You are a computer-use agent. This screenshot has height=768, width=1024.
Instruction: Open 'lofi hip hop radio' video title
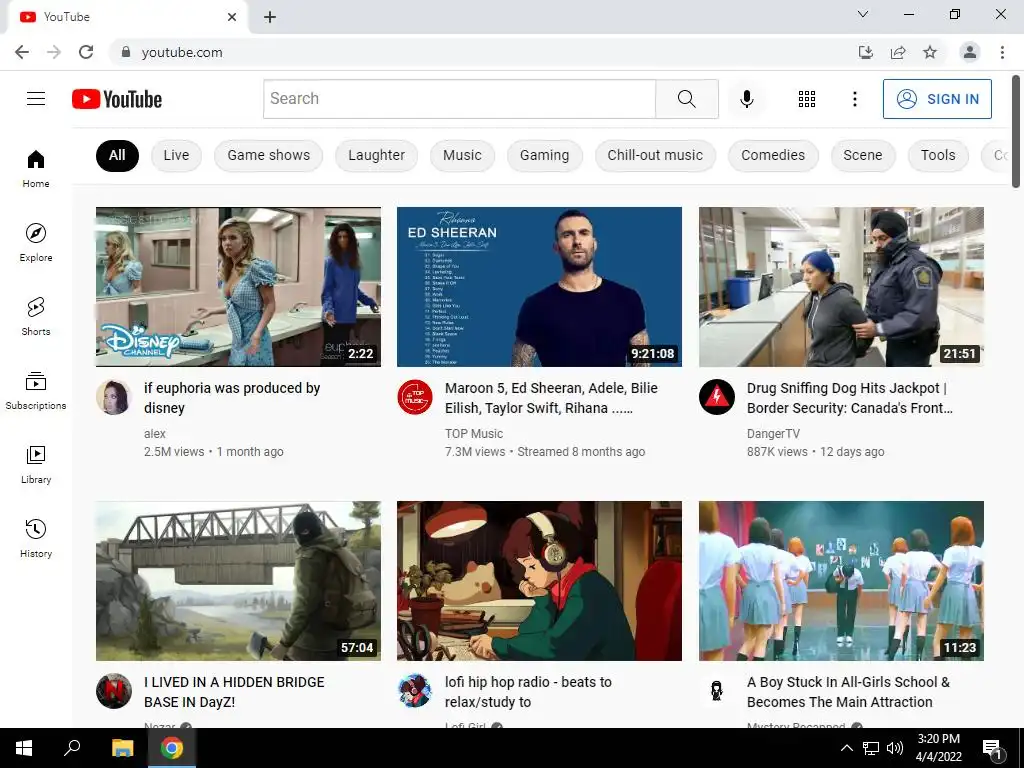[528, 692]
